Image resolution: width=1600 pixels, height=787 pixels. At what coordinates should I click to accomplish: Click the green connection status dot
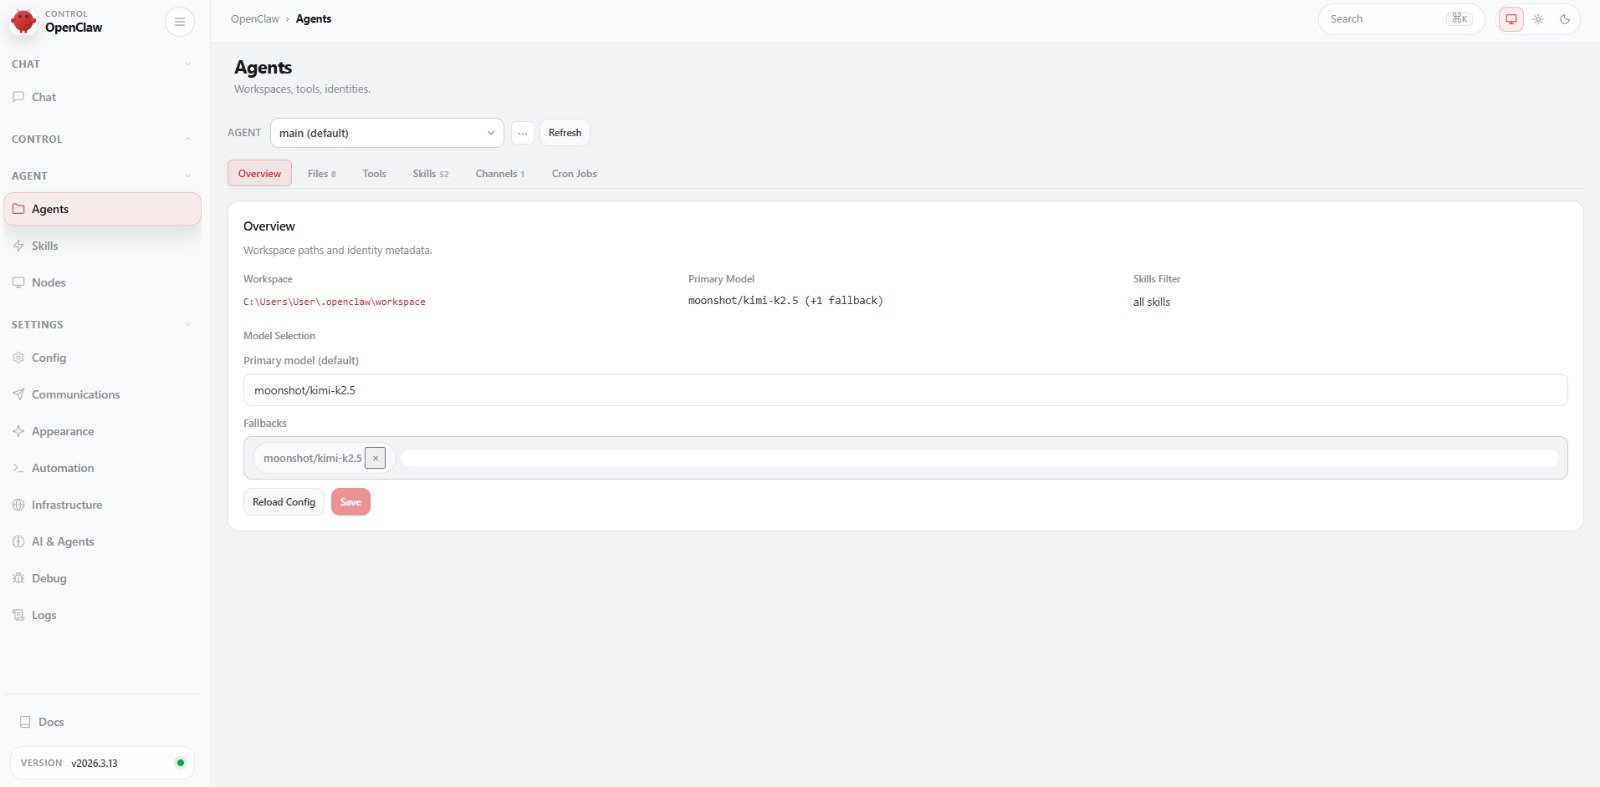pyautogui.click(x=180, y=763)
